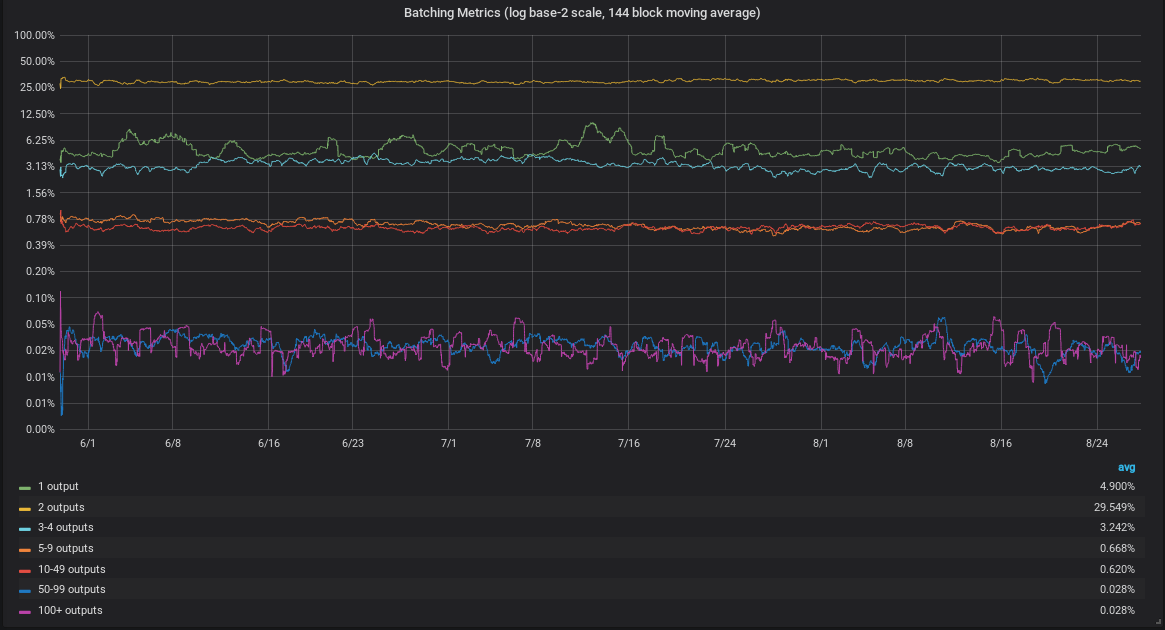Viewport: 1165px width, 630px height.
Task: Click the 100.00% y-axis label
Action: [x=34, y=35]
